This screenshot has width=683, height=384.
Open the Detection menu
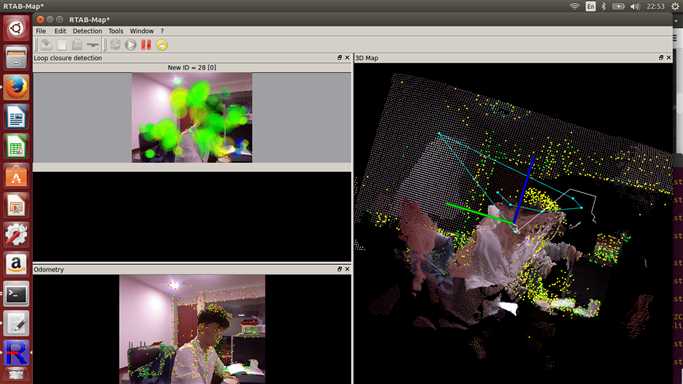87,31
